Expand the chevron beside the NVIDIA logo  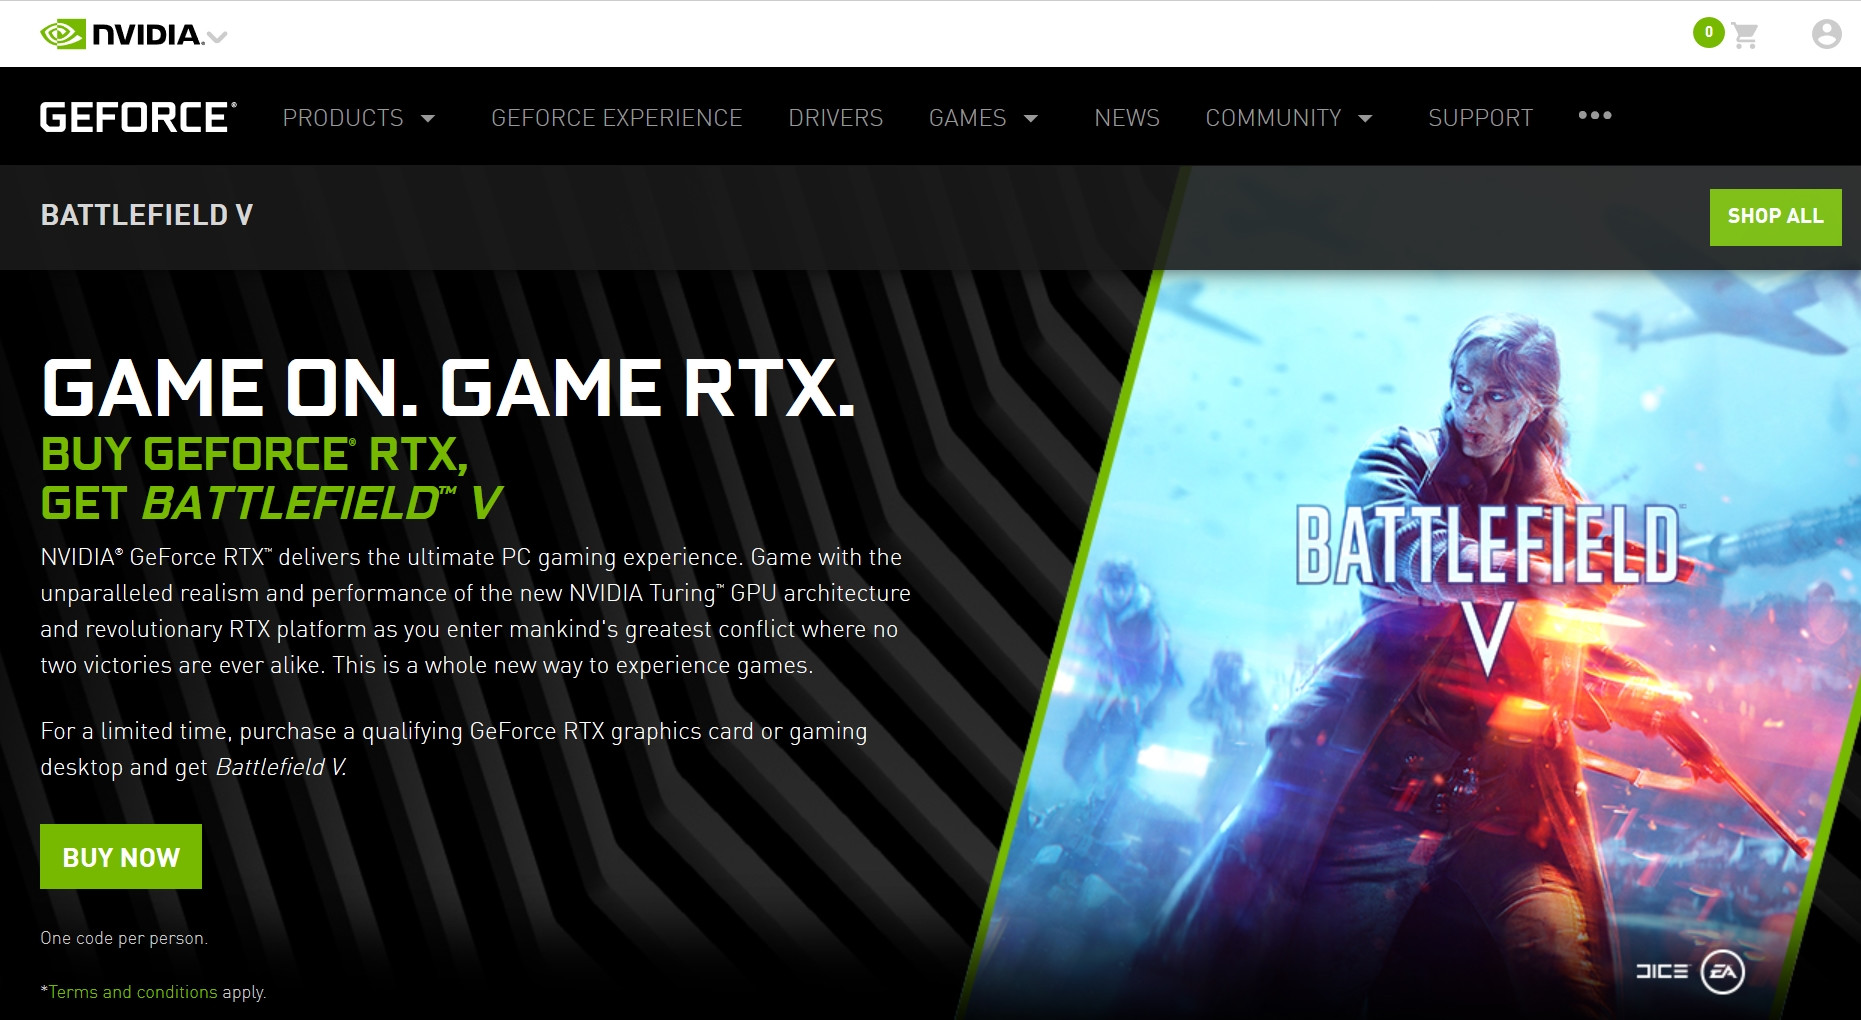click(217, 37)
